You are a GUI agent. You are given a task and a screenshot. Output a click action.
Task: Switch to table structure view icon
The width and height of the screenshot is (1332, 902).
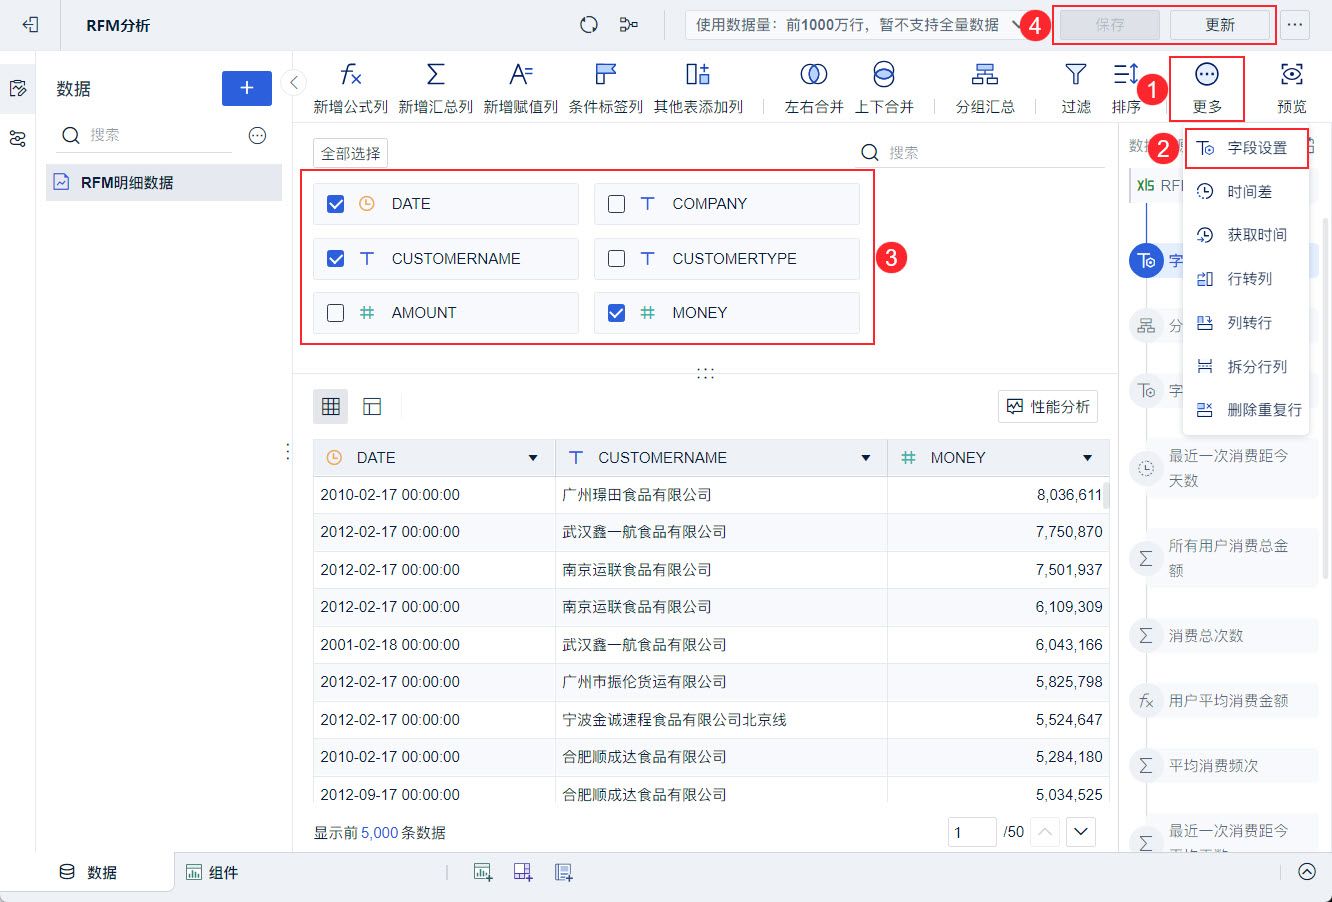tap(372, 406)
